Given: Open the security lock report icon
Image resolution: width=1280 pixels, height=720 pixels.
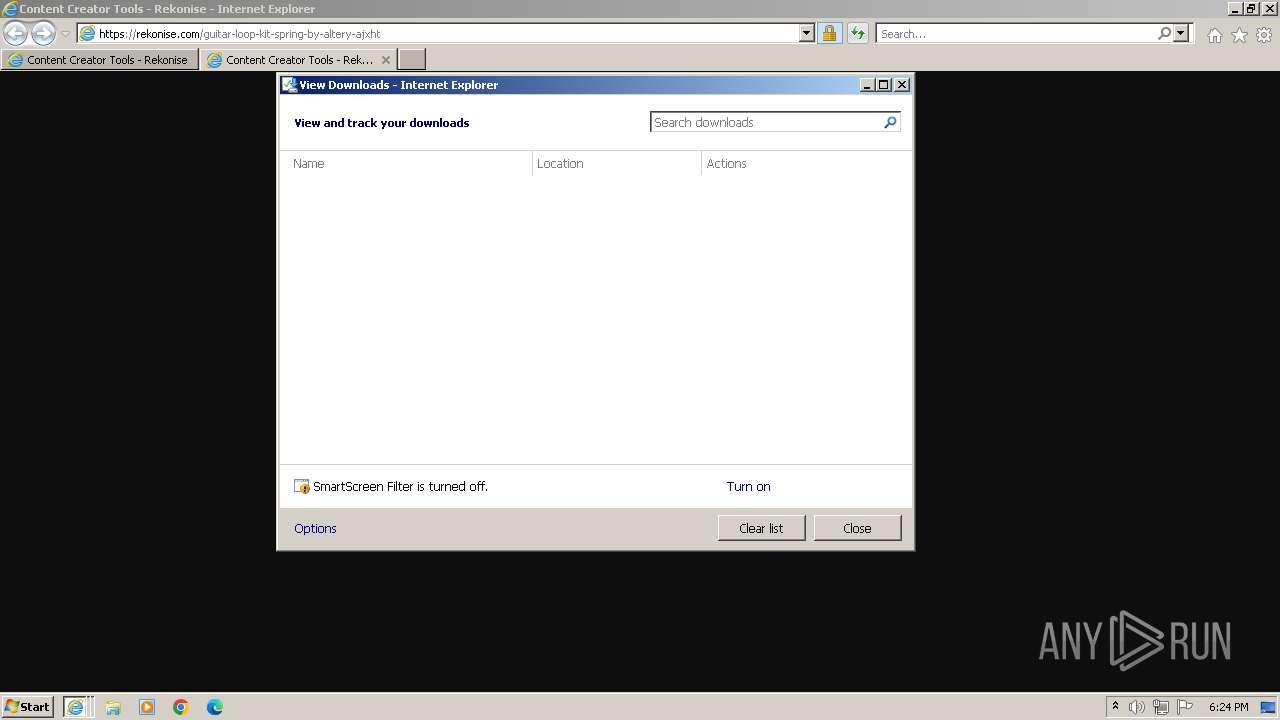Looking at the screenshot, I should (829, 33).
